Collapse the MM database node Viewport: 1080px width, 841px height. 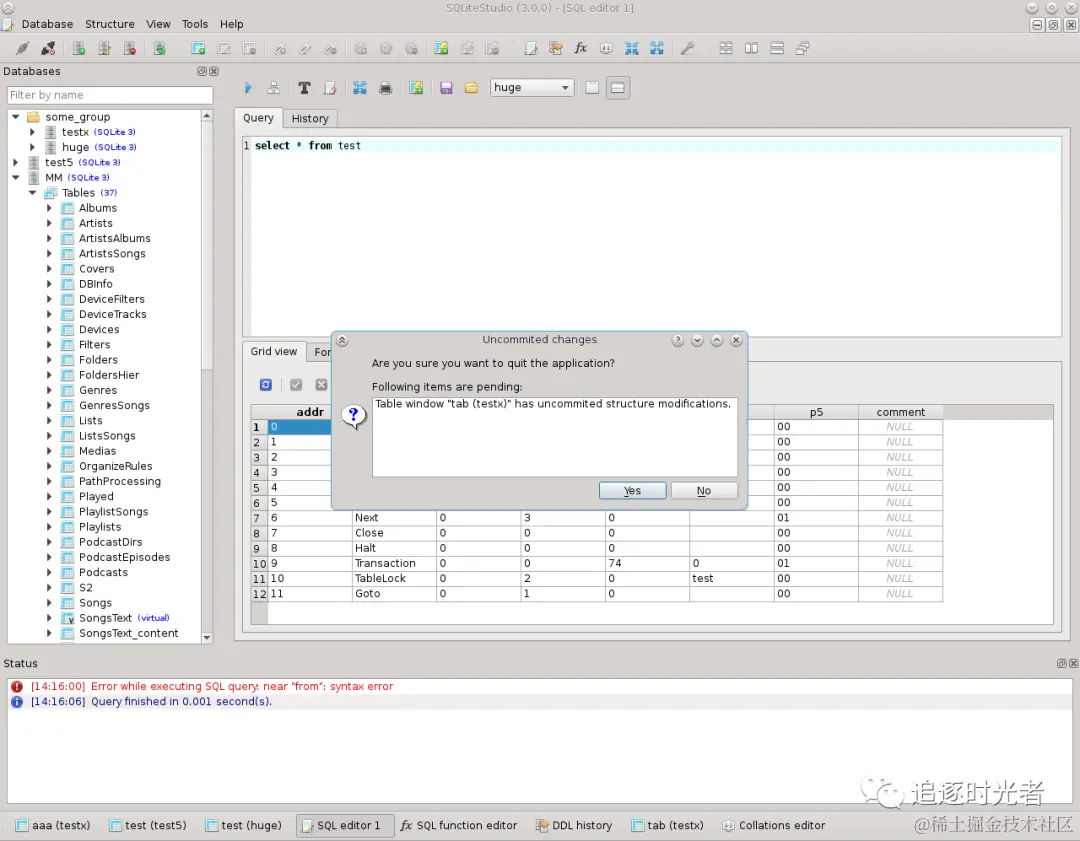coord(15,177)
